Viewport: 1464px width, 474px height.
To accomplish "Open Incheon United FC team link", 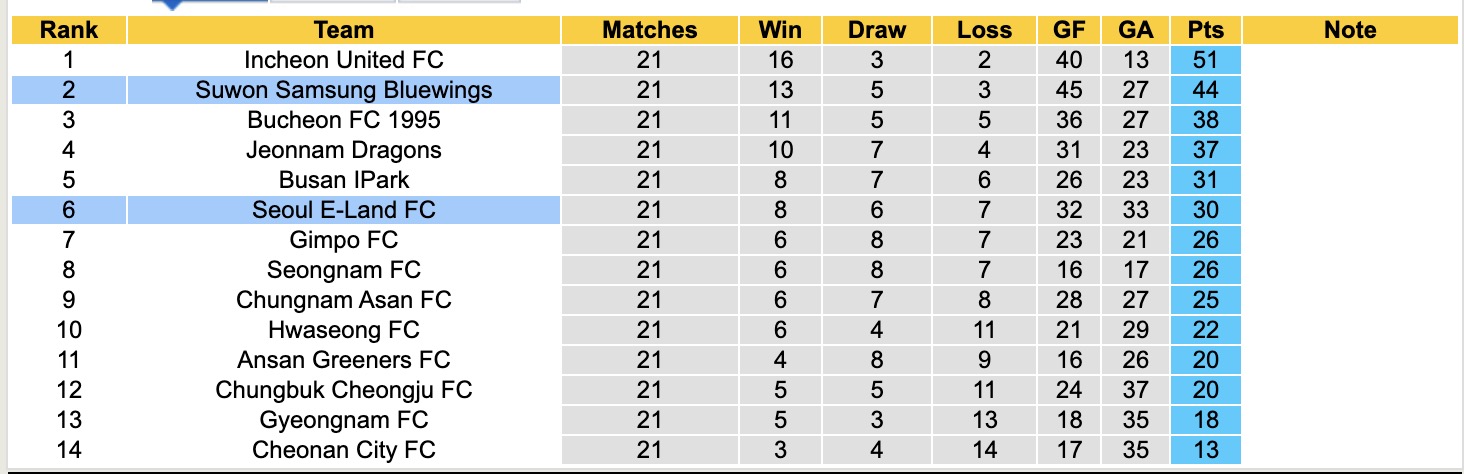I will pyautogui.click(x=343, y=60).
